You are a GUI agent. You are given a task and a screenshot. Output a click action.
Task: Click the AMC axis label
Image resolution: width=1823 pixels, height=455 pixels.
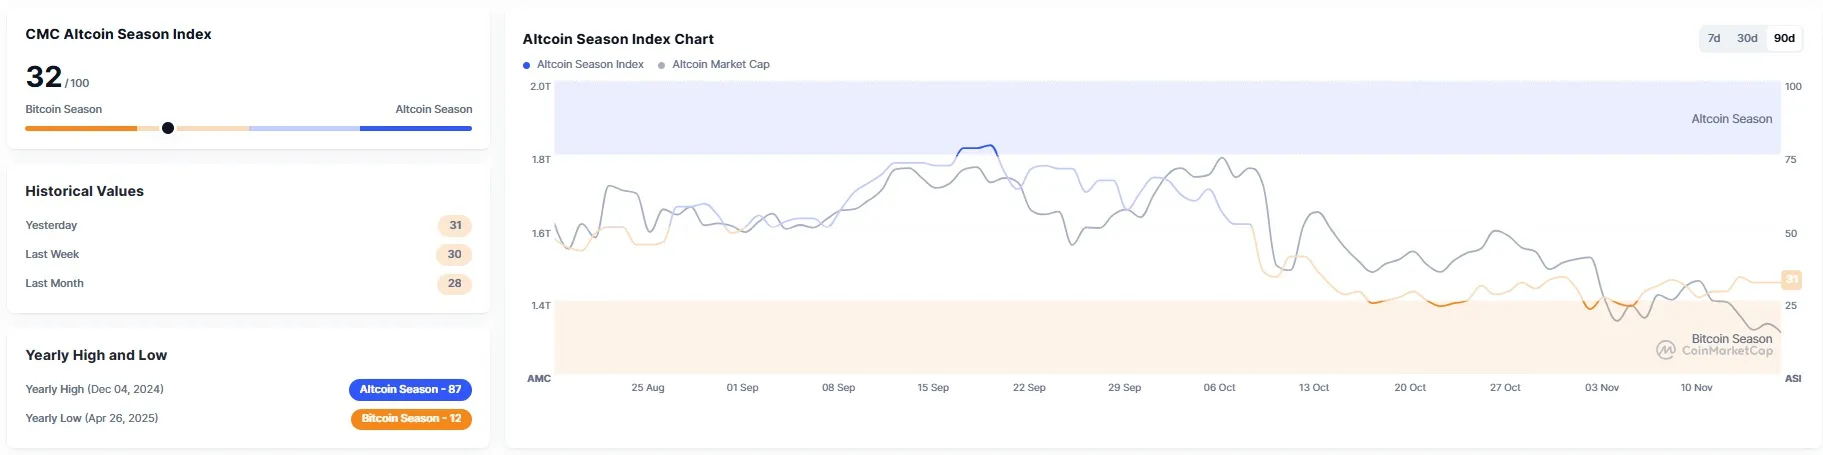point(539,378)
